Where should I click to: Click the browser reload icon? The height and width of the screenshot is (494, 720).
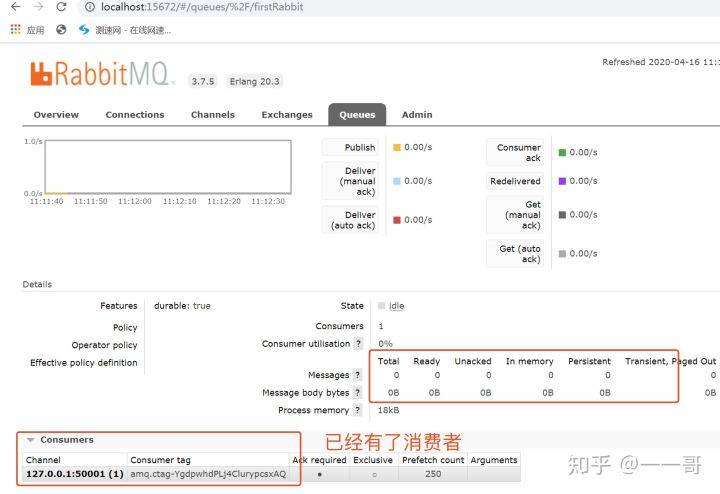pyautogui.click(x=61, y=7)
